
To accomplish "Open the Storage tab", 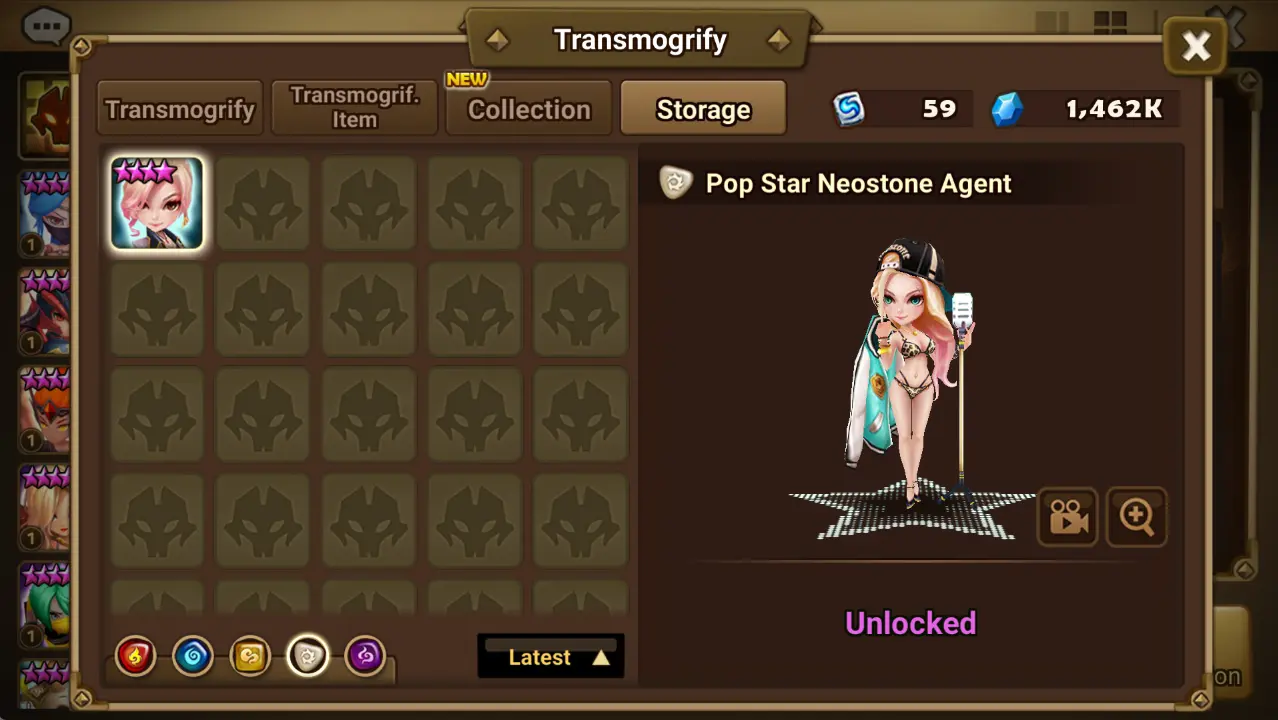I will point(703,108).
